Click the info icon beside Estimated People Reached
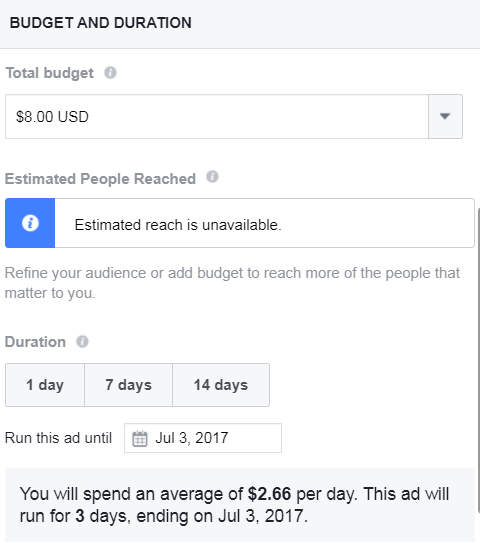The height and width of the screenshot is (543, 480). tap(212, 177)
